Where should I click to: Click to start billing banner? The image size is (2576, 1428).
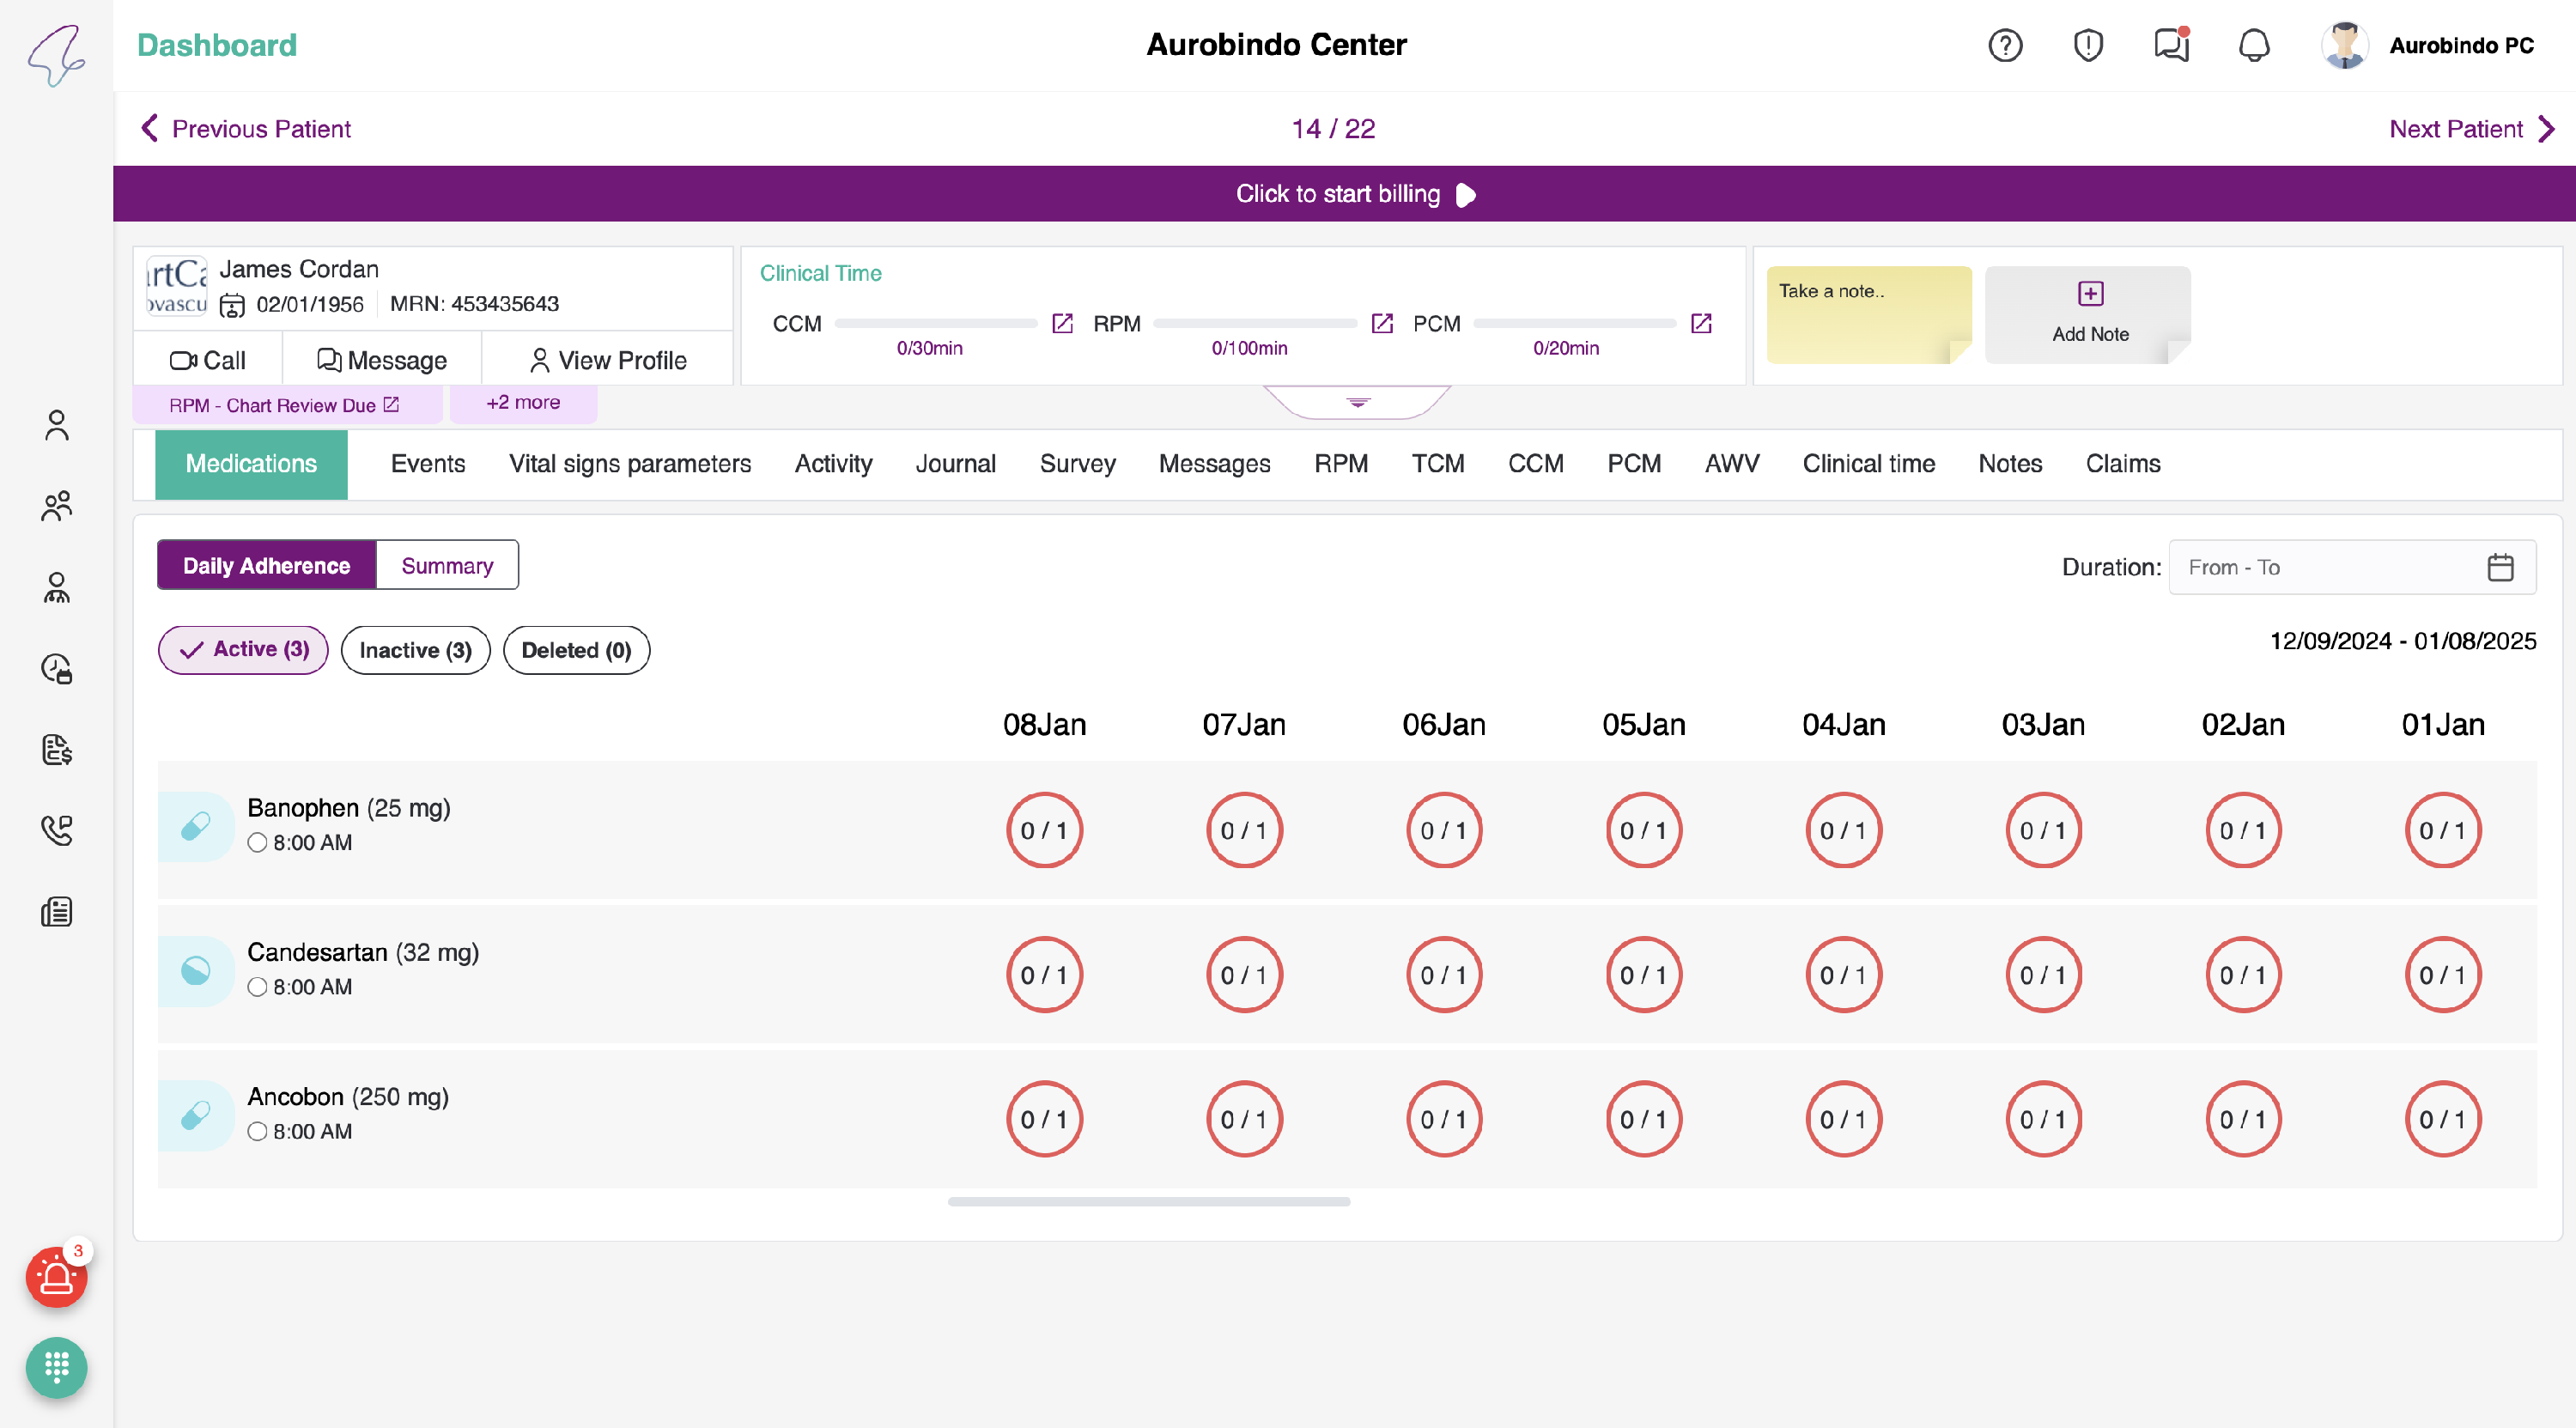tap(1343, 194)
